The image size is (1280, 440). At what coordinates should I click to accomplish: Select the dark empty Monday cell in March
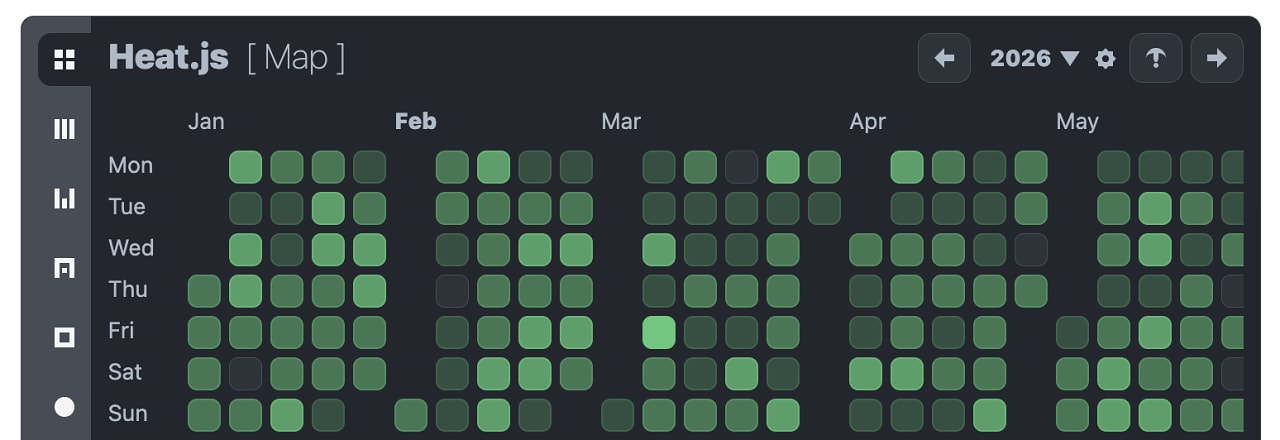[741, 167]
